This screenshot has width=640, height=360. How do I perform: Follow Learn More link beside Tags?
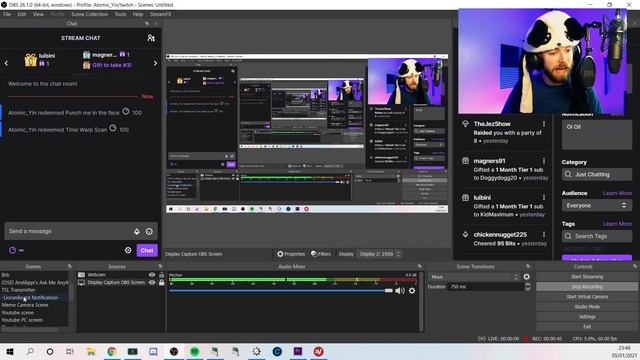[617, 224]
